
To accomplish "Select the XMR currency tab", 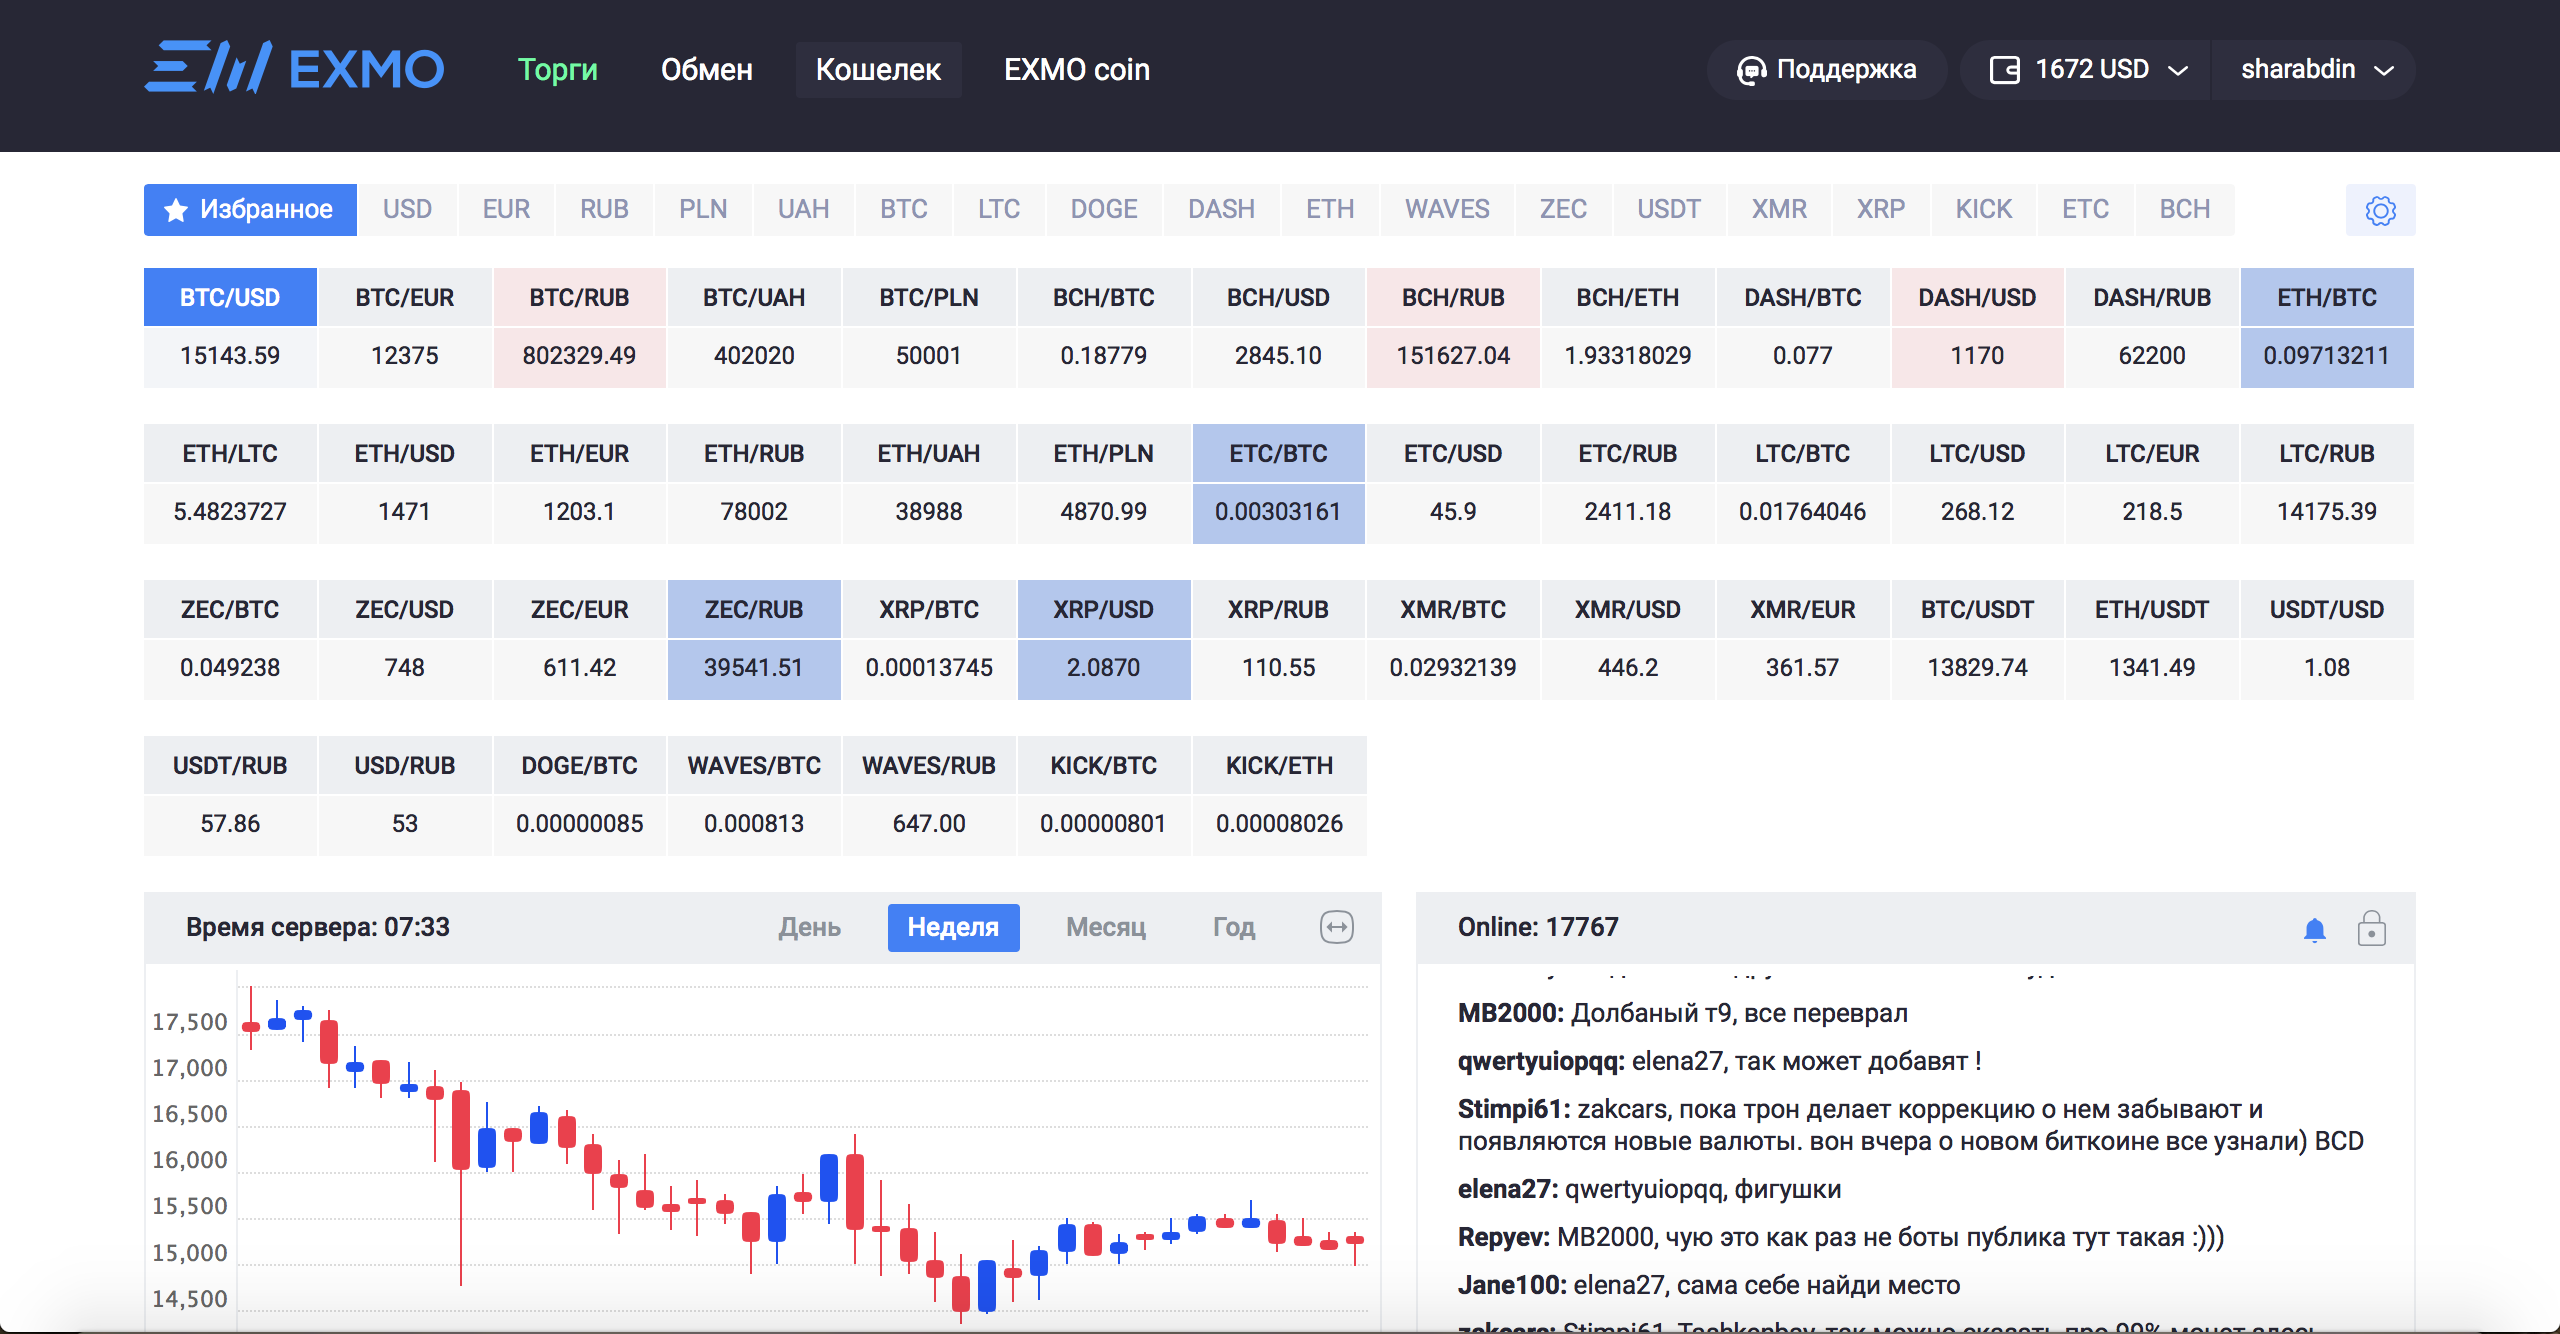I will (1779, 210).
